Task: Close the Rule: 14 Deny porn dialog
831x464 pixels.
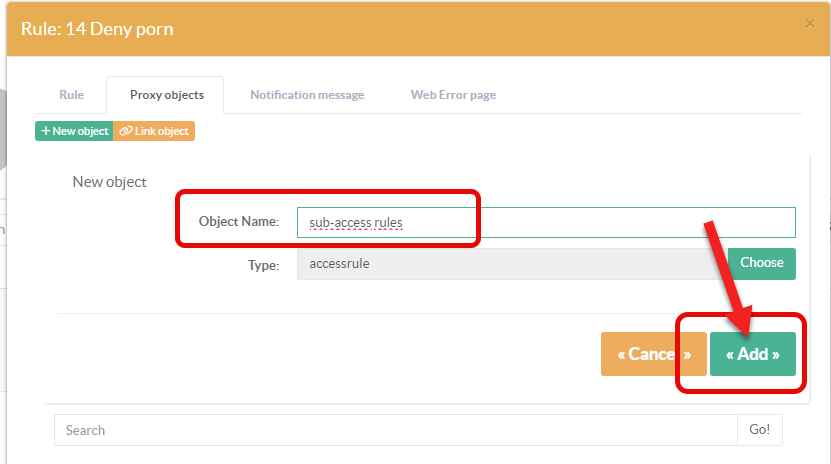Action: 810,23
